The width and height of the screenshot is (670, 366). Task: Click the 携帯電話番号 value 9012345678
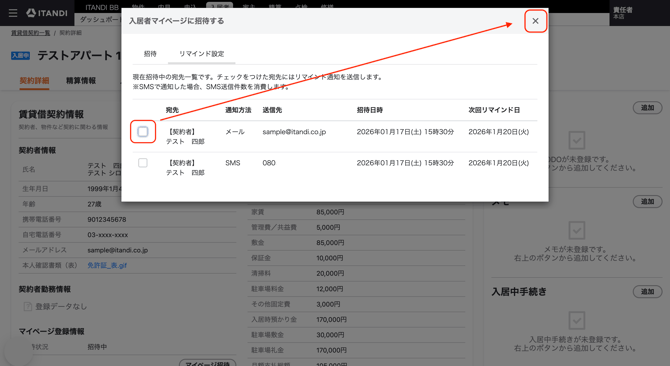[106, 220]
